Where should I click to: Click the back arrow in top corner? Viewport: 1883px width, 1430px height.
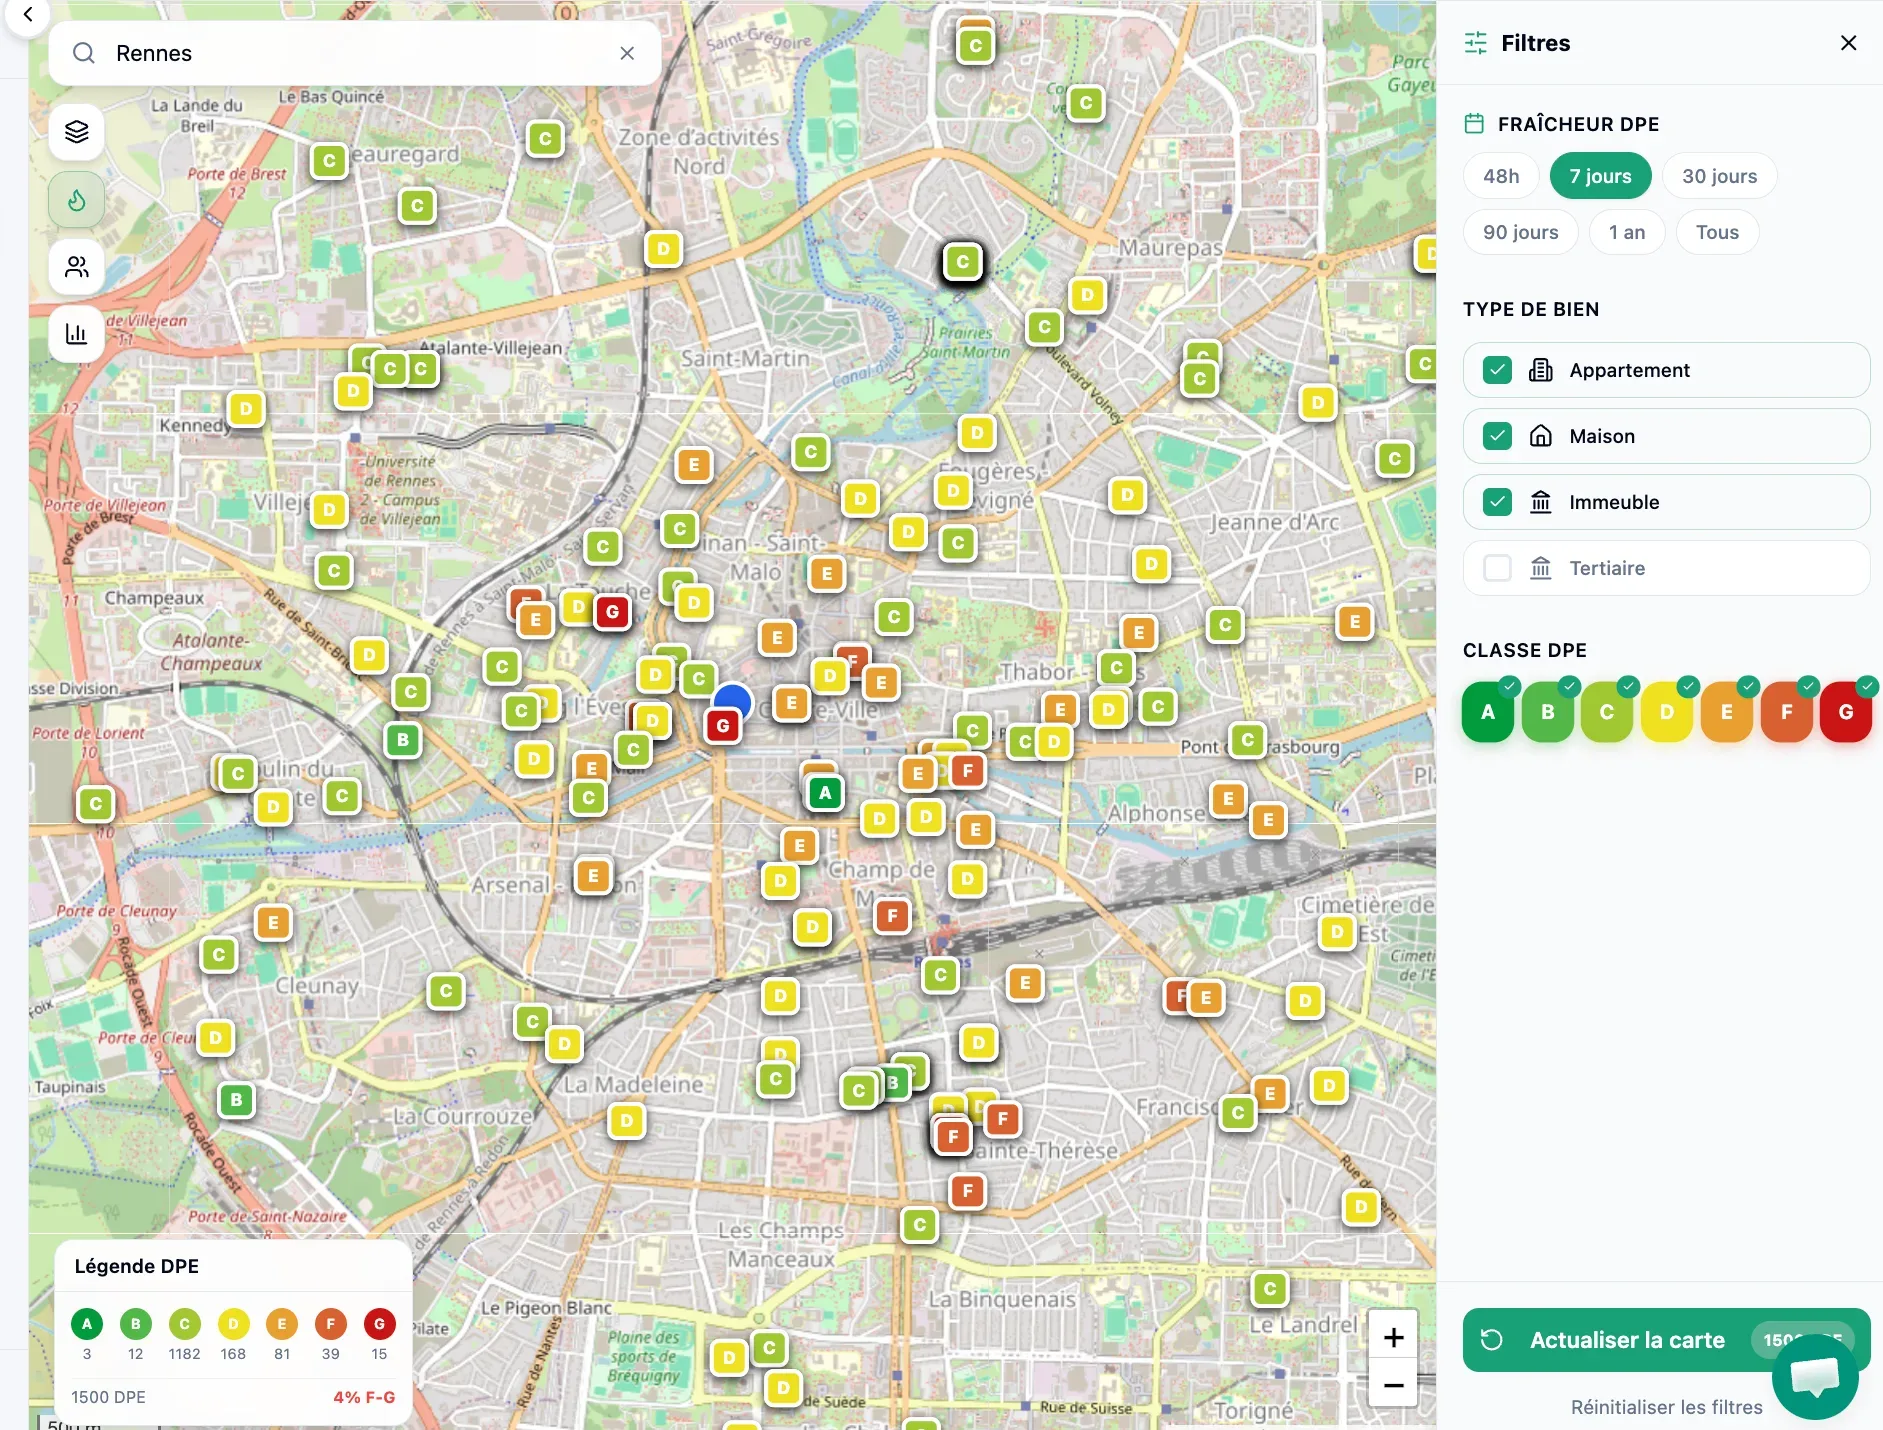(28, 15)
